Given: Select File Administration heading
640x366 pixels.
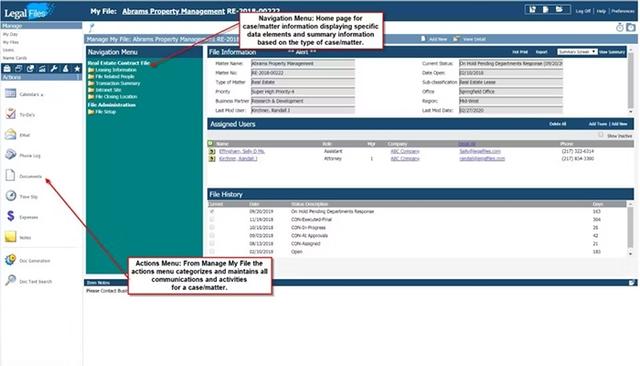Looking at the screenshot, I should pos(111,105).
